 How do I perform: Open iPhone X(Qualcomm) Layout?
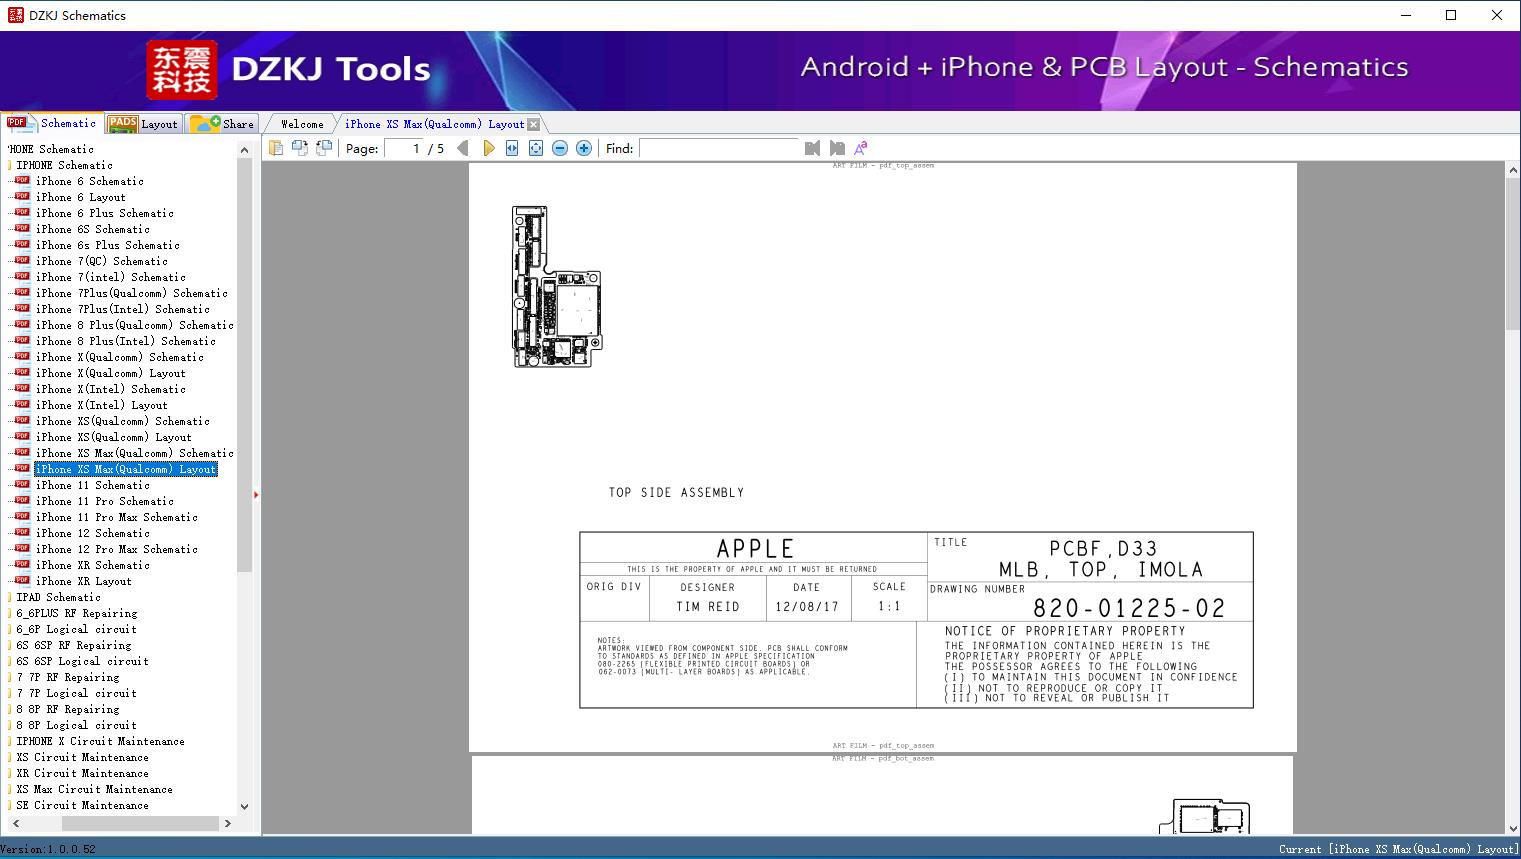point(111,373)
